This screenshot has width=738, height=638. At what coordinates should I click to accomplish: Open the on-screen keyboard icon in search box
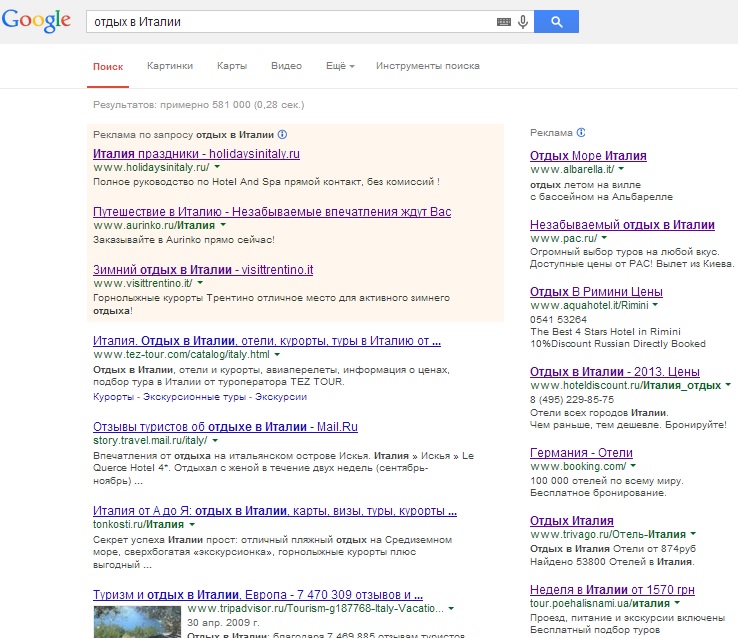(504, 22)
